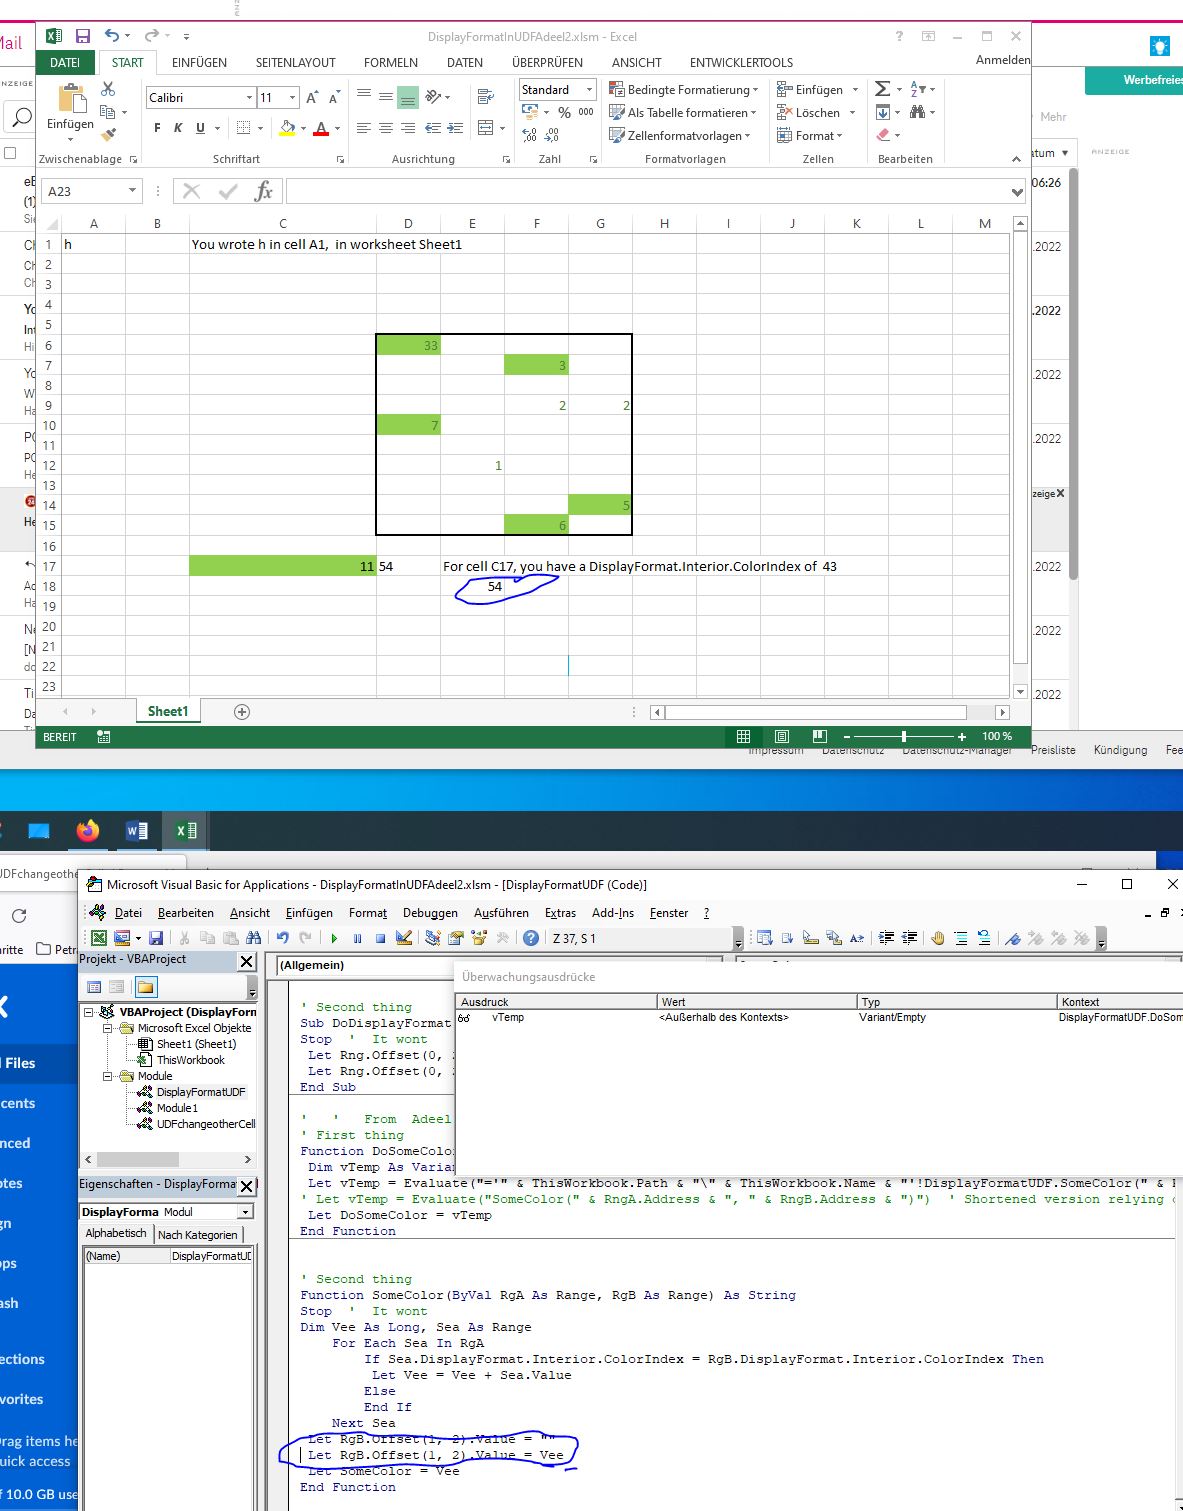Open Bedingte Formatierung dropdown
This screenshot has height=1511, width=1183.
tap(684, 90)
